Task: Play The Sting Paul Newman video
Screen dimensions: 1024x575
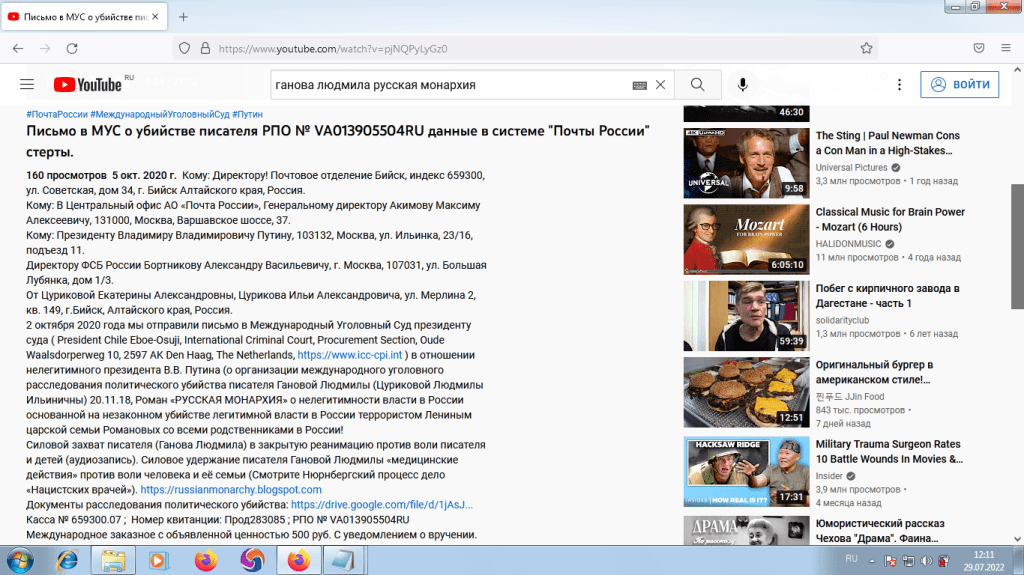Action: click(746, 162)
